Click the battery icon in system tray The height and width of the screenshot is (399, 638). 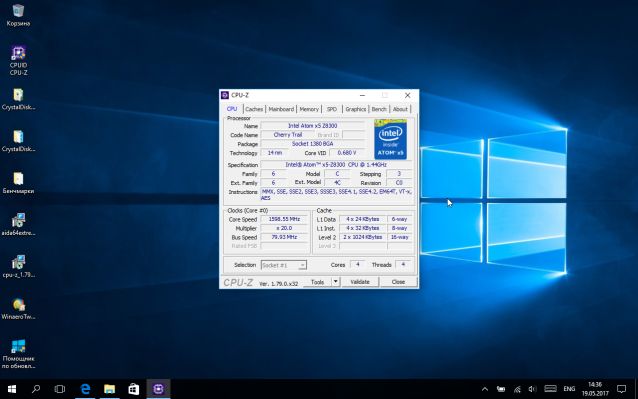[x=501, y=389]
